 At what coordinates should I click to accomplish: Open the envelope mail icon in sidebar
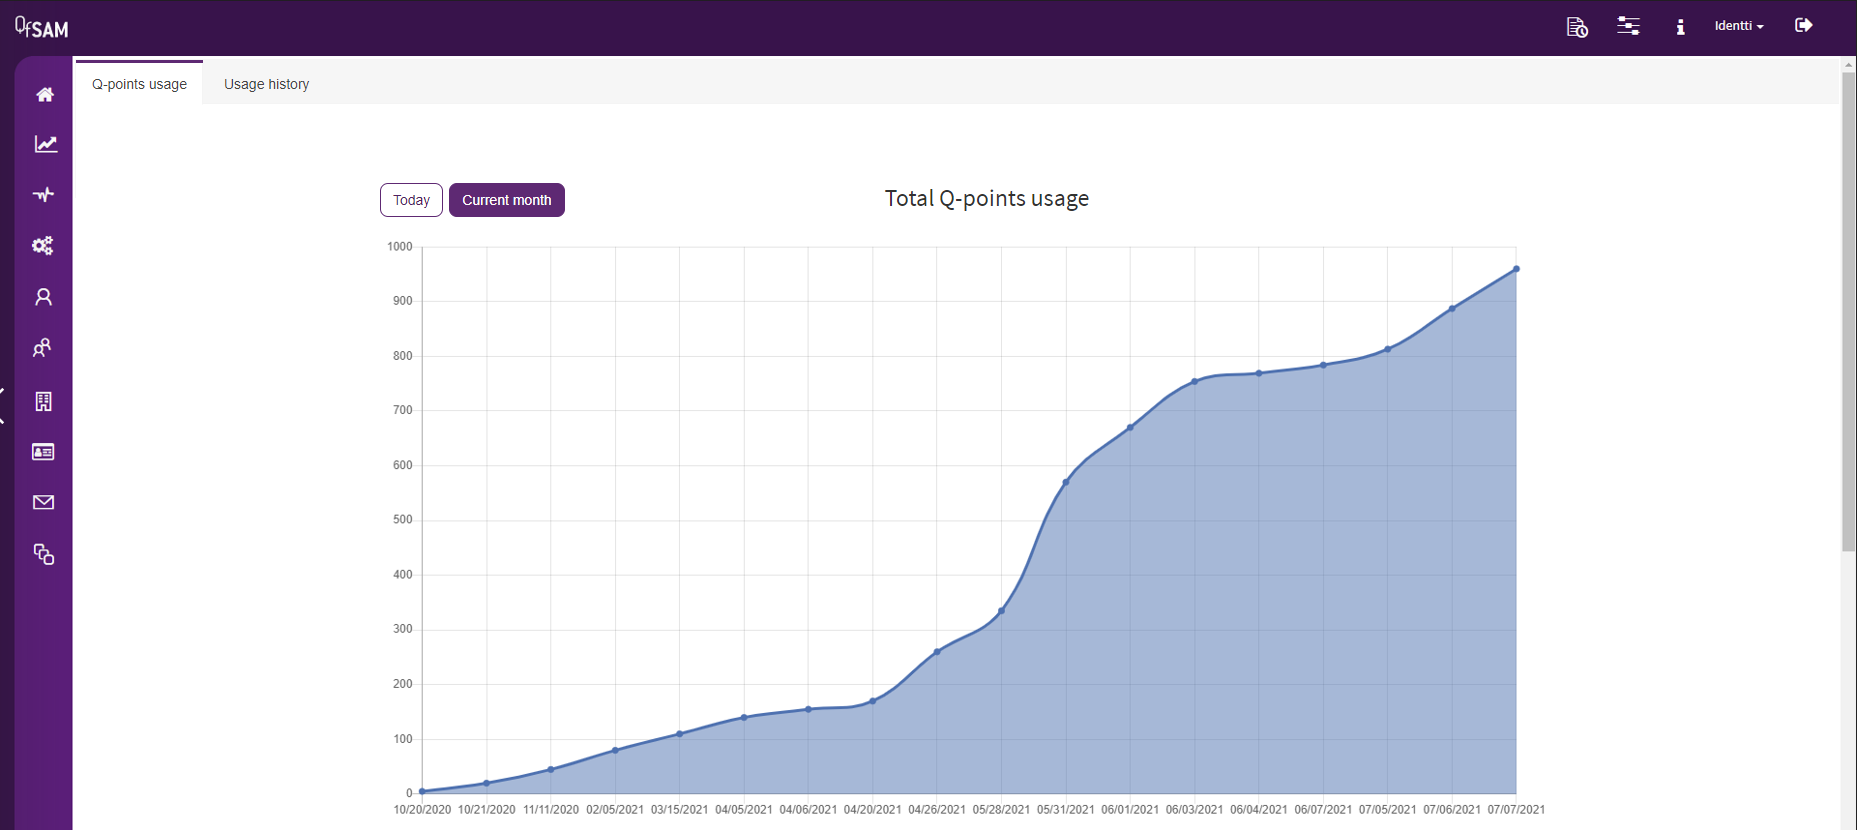(x=43, y=502)
